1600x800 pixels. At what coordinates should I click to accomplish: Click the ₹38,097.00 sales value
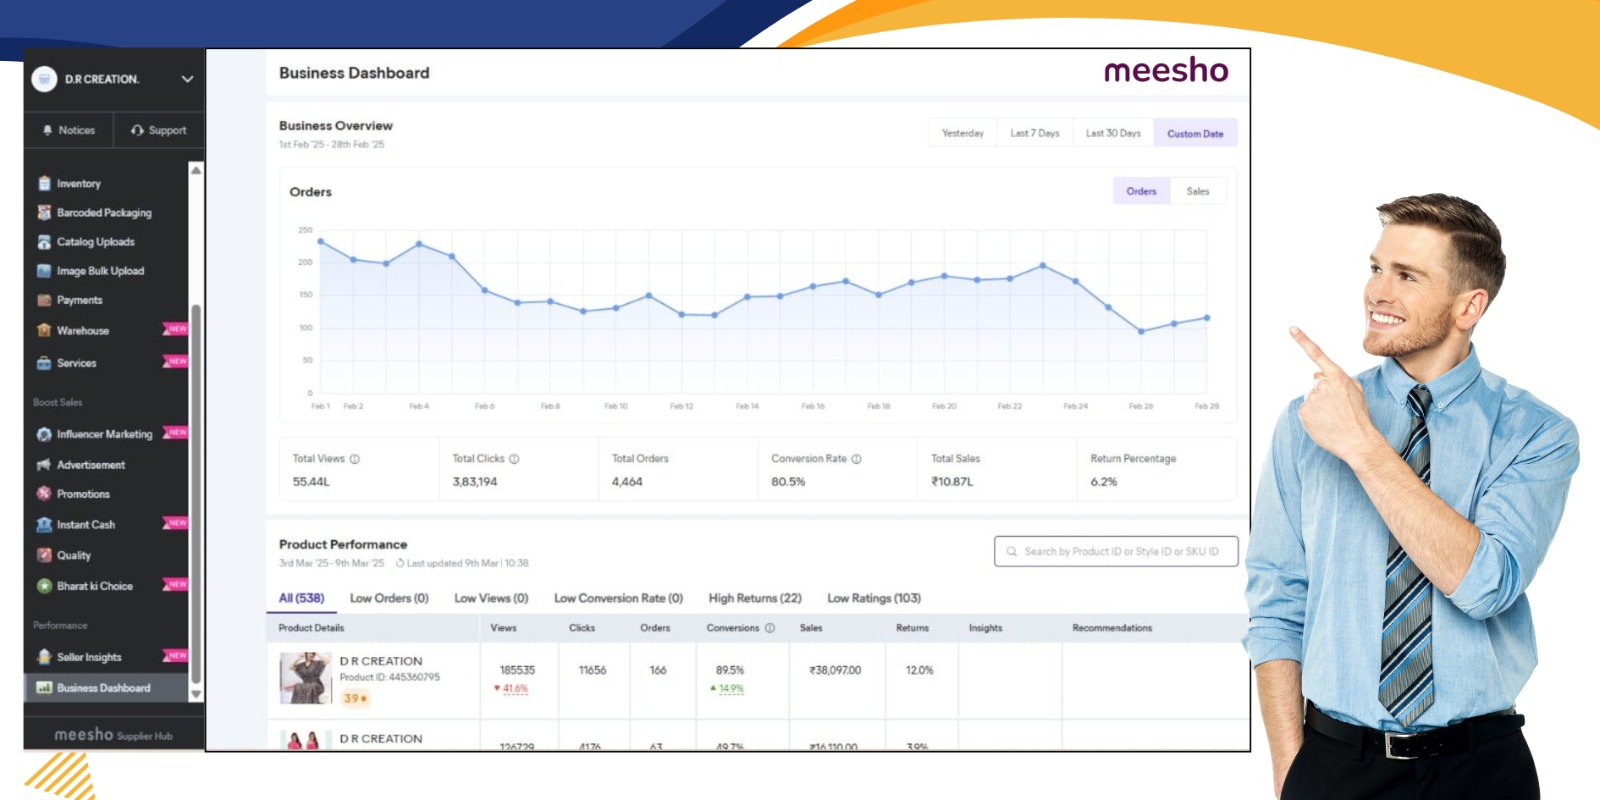(x=835, y=670)
